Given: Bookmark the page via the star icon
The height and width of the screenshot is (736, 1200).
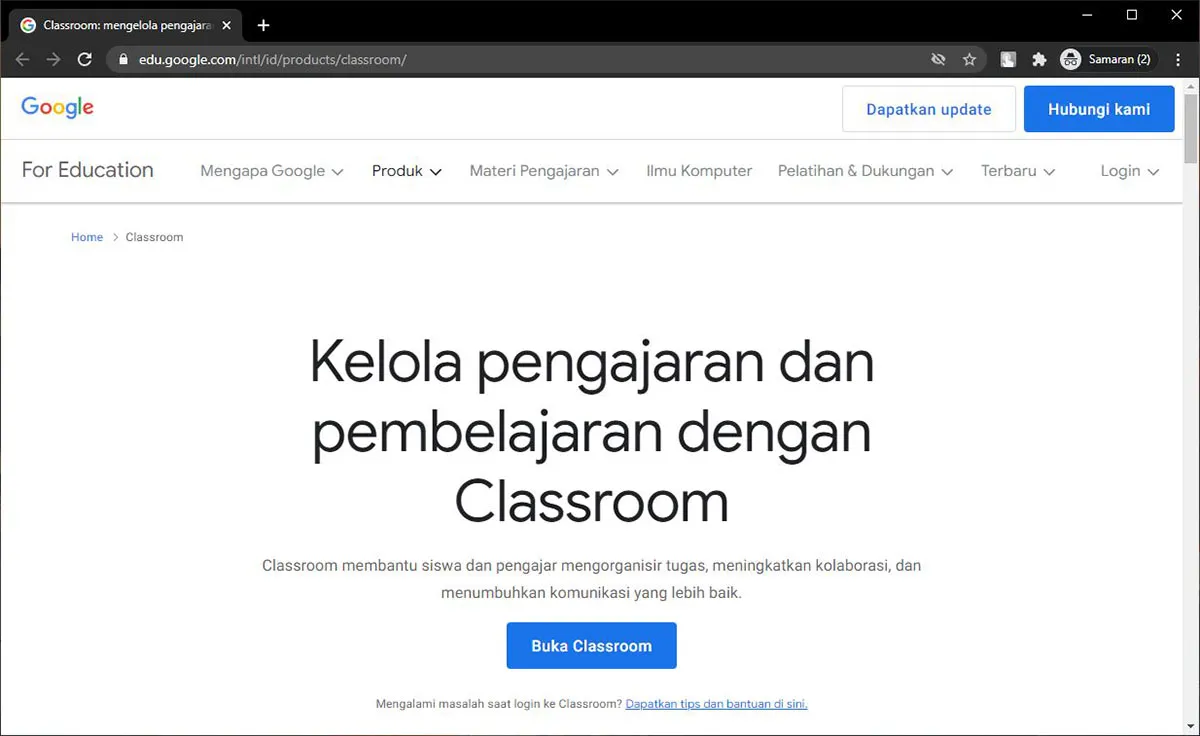Looking at the screenshot, I should pos(969,59).
